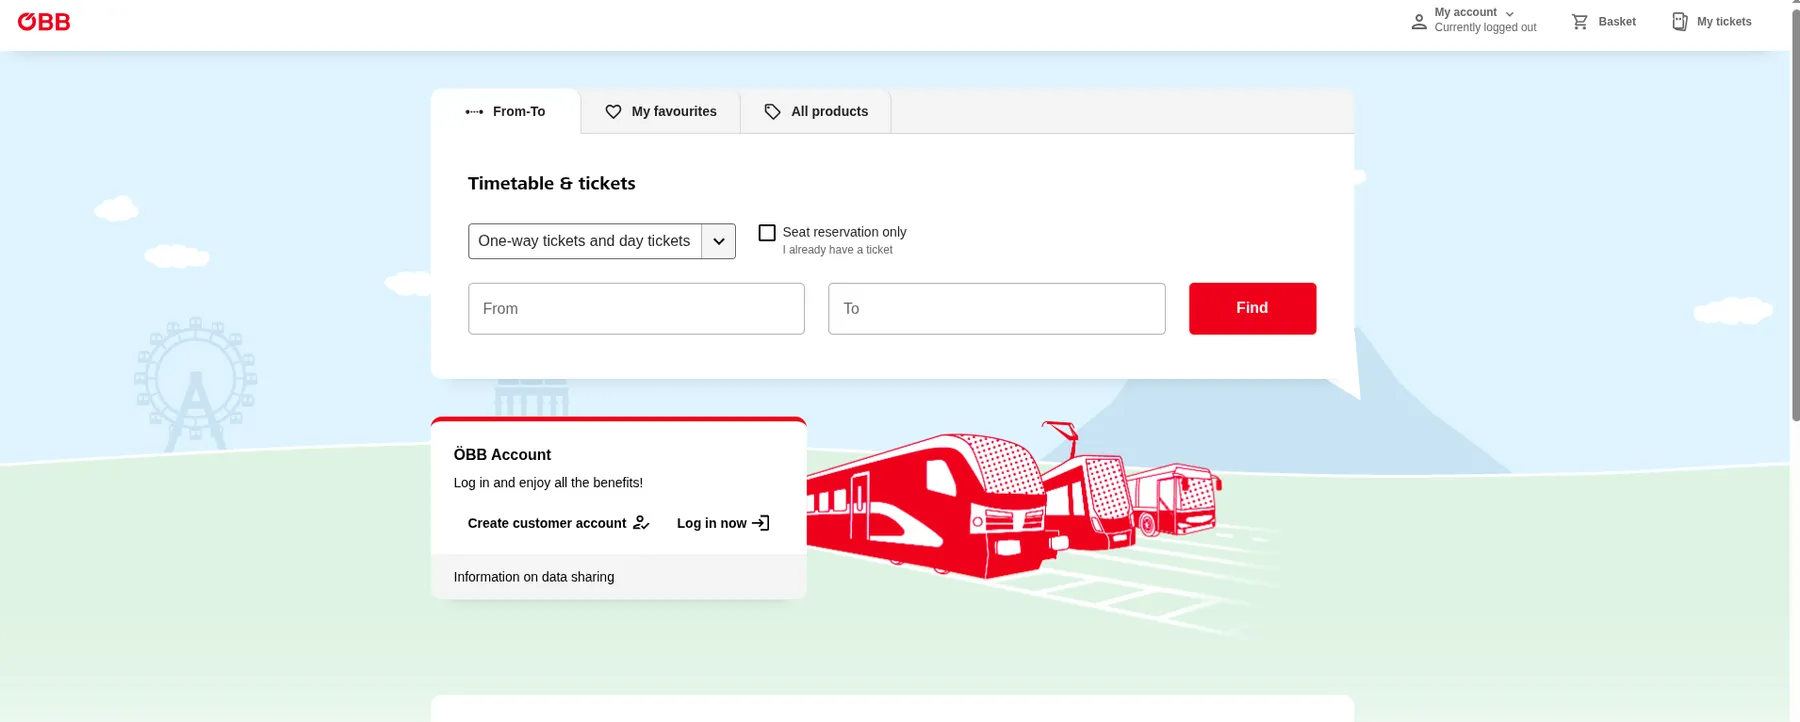Image resolution: width=1800 pixels, height=722 pixels.
Task: Click the page vertical scrollbar
Action: coord(1795,215)
